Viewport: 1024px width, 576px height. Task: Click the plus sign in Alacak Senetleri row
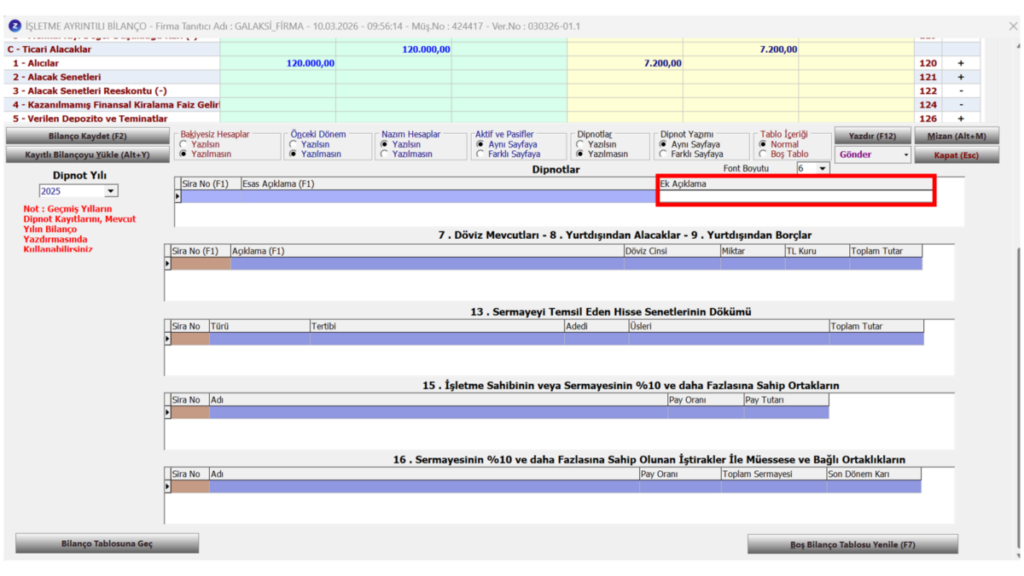[961, 77]
